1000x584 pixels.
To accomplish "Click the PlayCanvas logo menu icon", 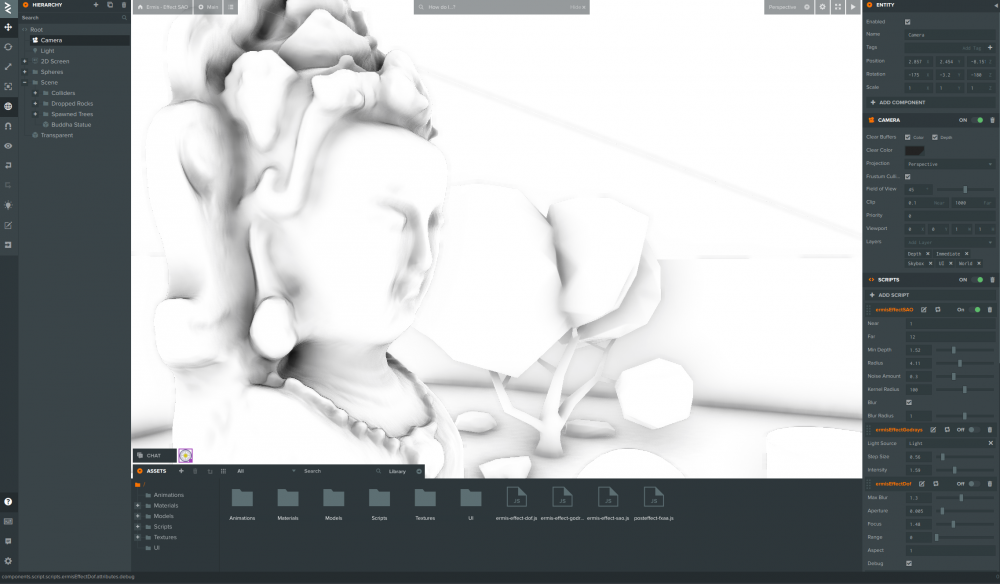I will click(8, 8).
